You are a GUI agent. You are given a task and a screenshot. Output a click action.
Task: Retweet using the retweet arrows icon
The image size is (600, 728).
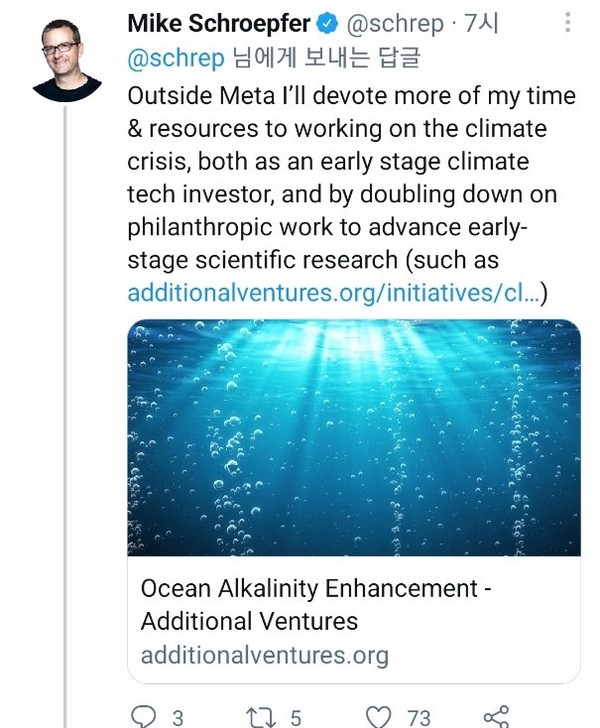[x=261, y=716]
